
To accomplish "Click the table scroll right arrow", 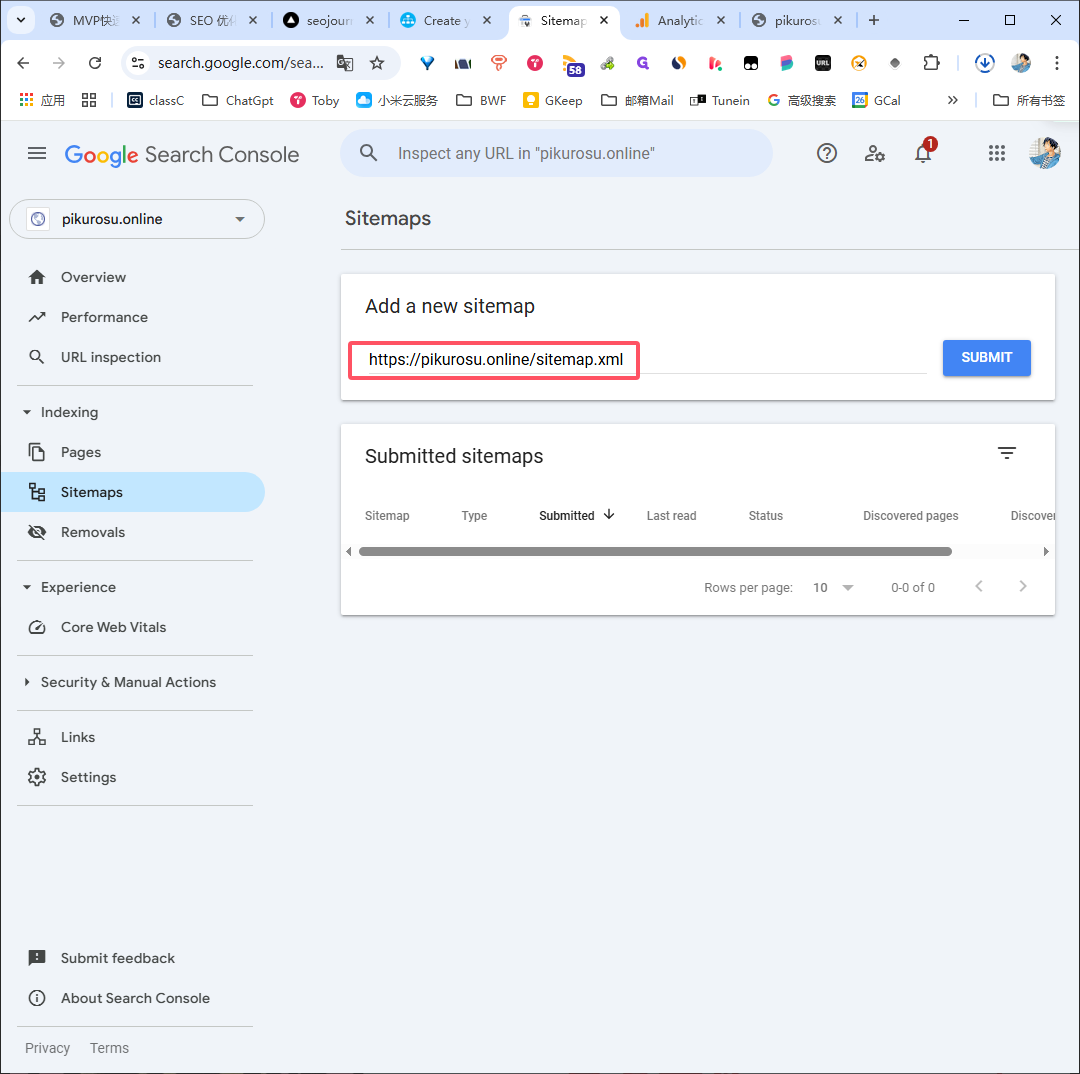I will [x=1046, y=551].
